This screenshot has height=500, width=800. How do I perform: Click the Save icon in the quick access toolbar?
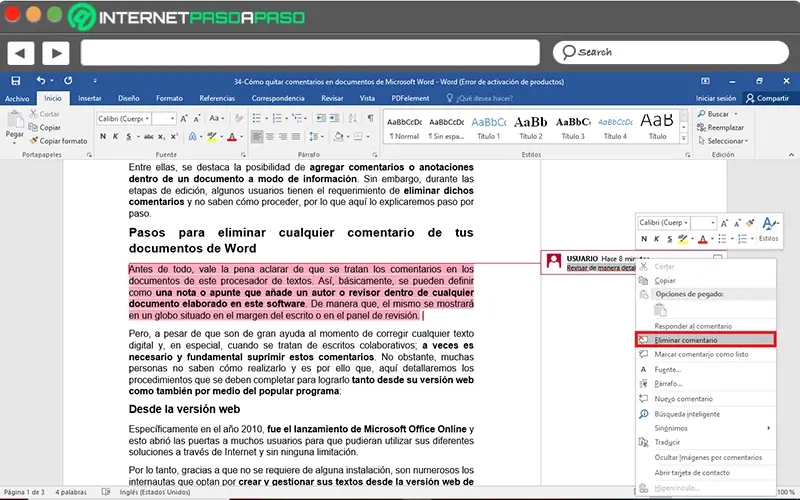coord(15,81)
